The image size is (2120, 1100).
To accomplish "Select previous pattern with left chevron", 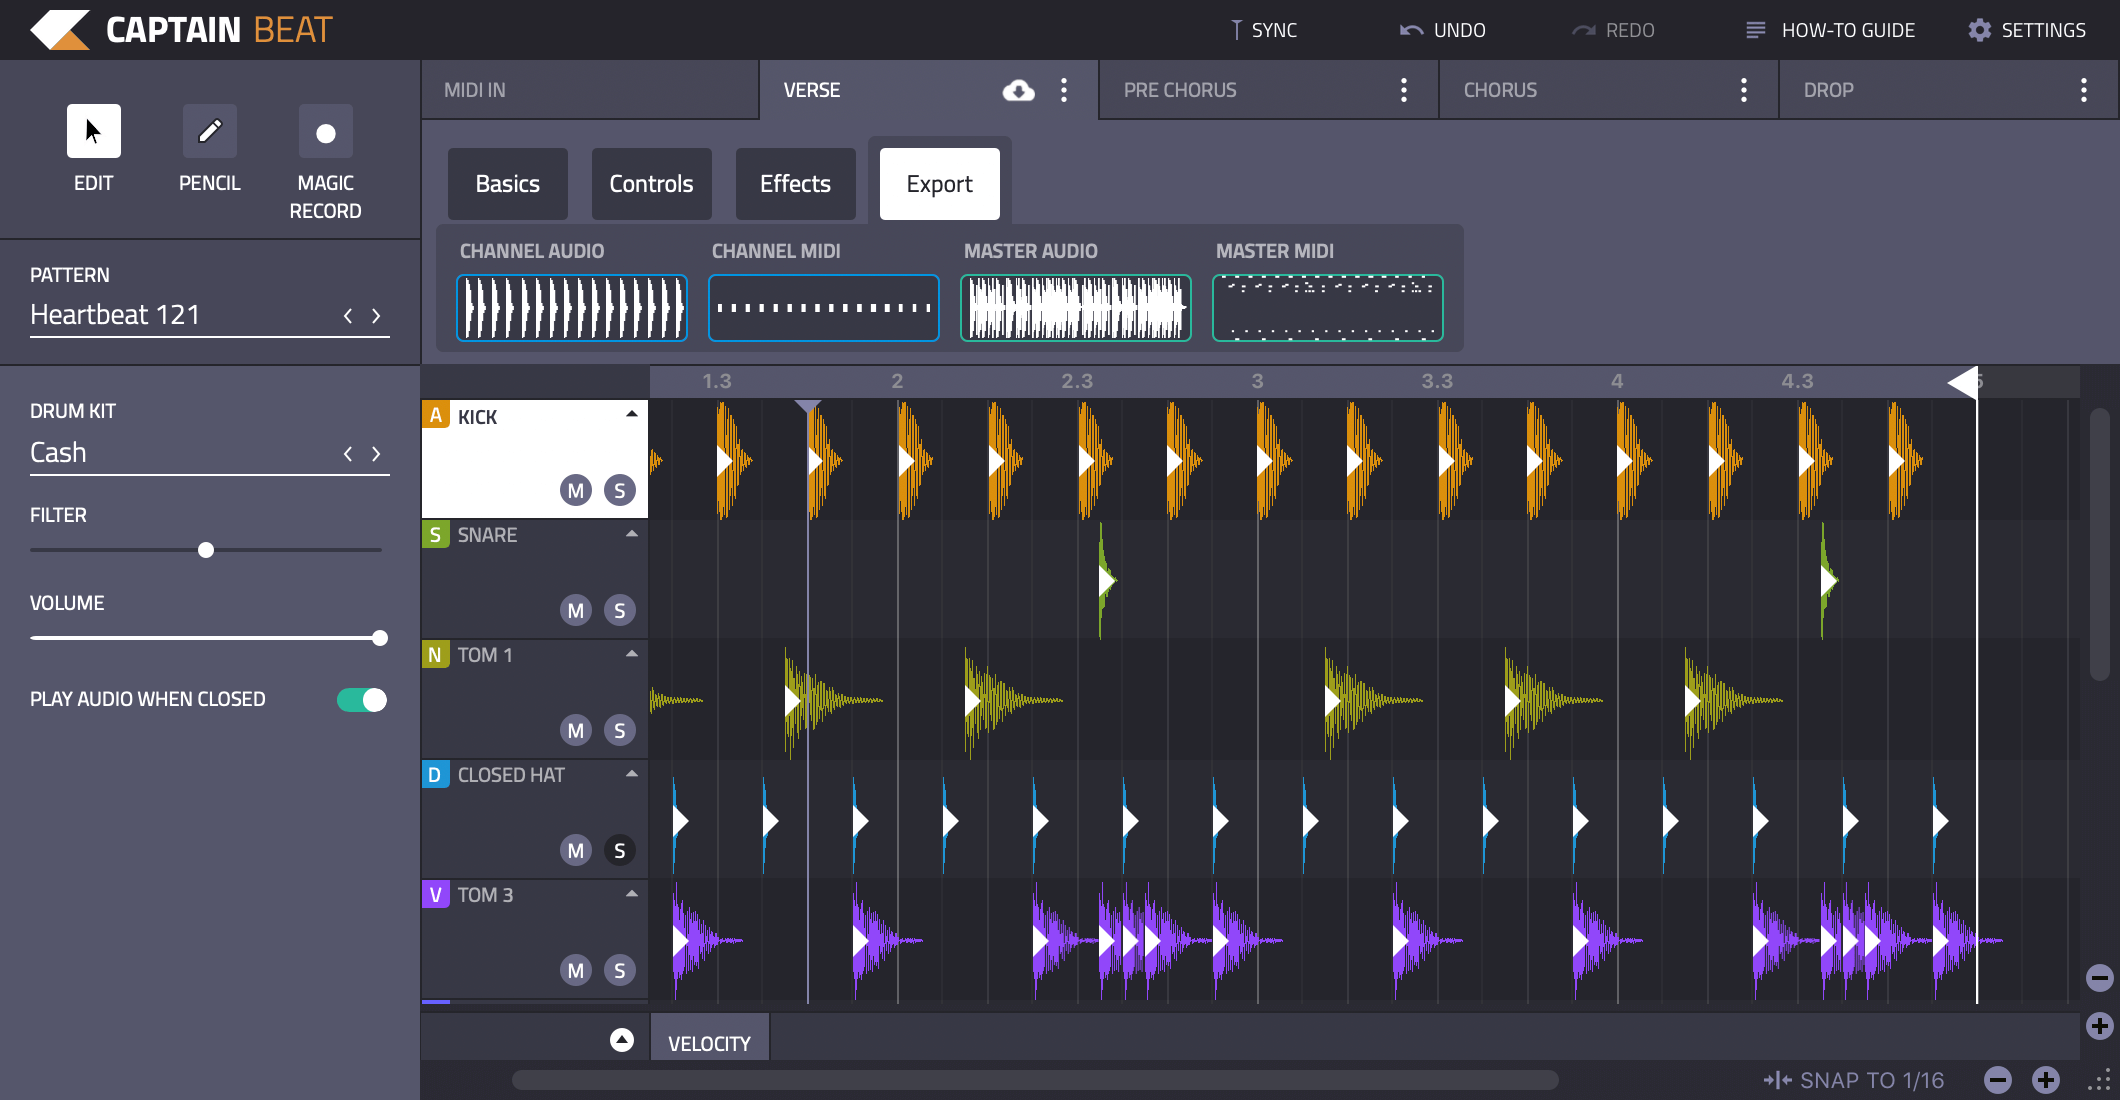I will 348,315.
